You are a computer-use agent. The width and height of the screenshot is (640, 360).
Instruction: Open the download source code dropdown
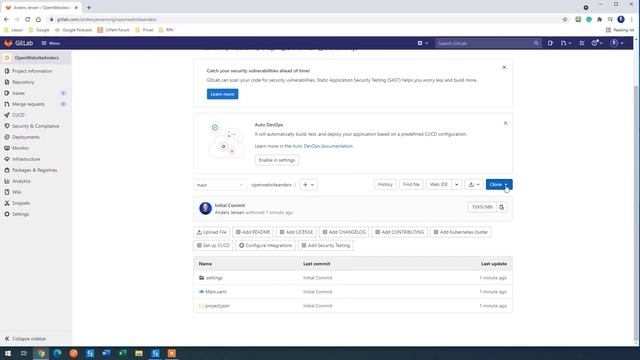[x=474, y=185]
